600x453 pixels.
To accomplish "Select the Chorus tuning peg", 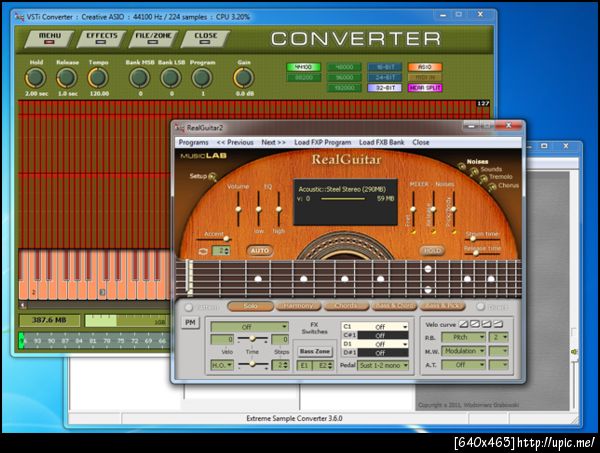I will click(492, 187).
